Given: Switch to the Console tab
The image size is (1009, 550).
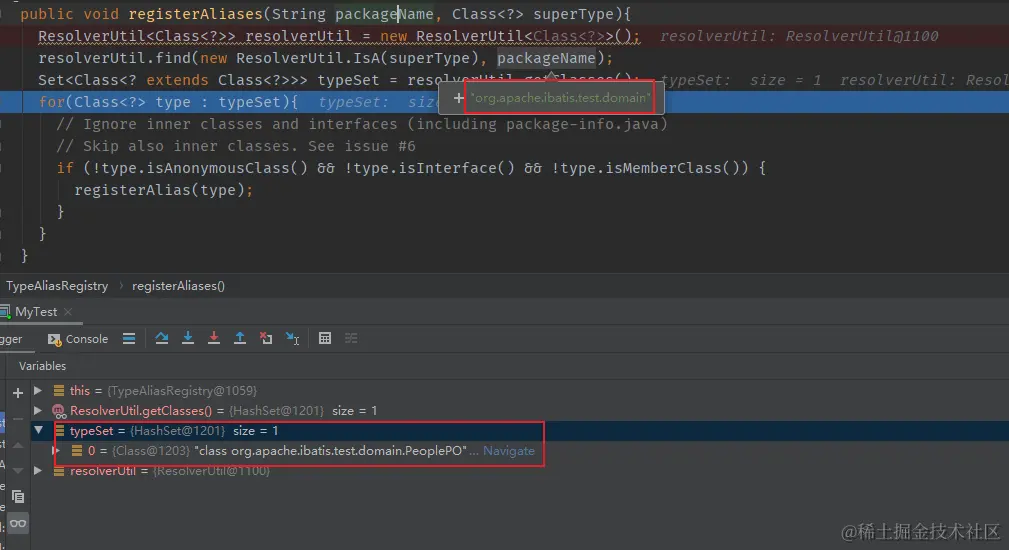Looking at the screenshot, I should pyautogui.click(x=78, y=339).
